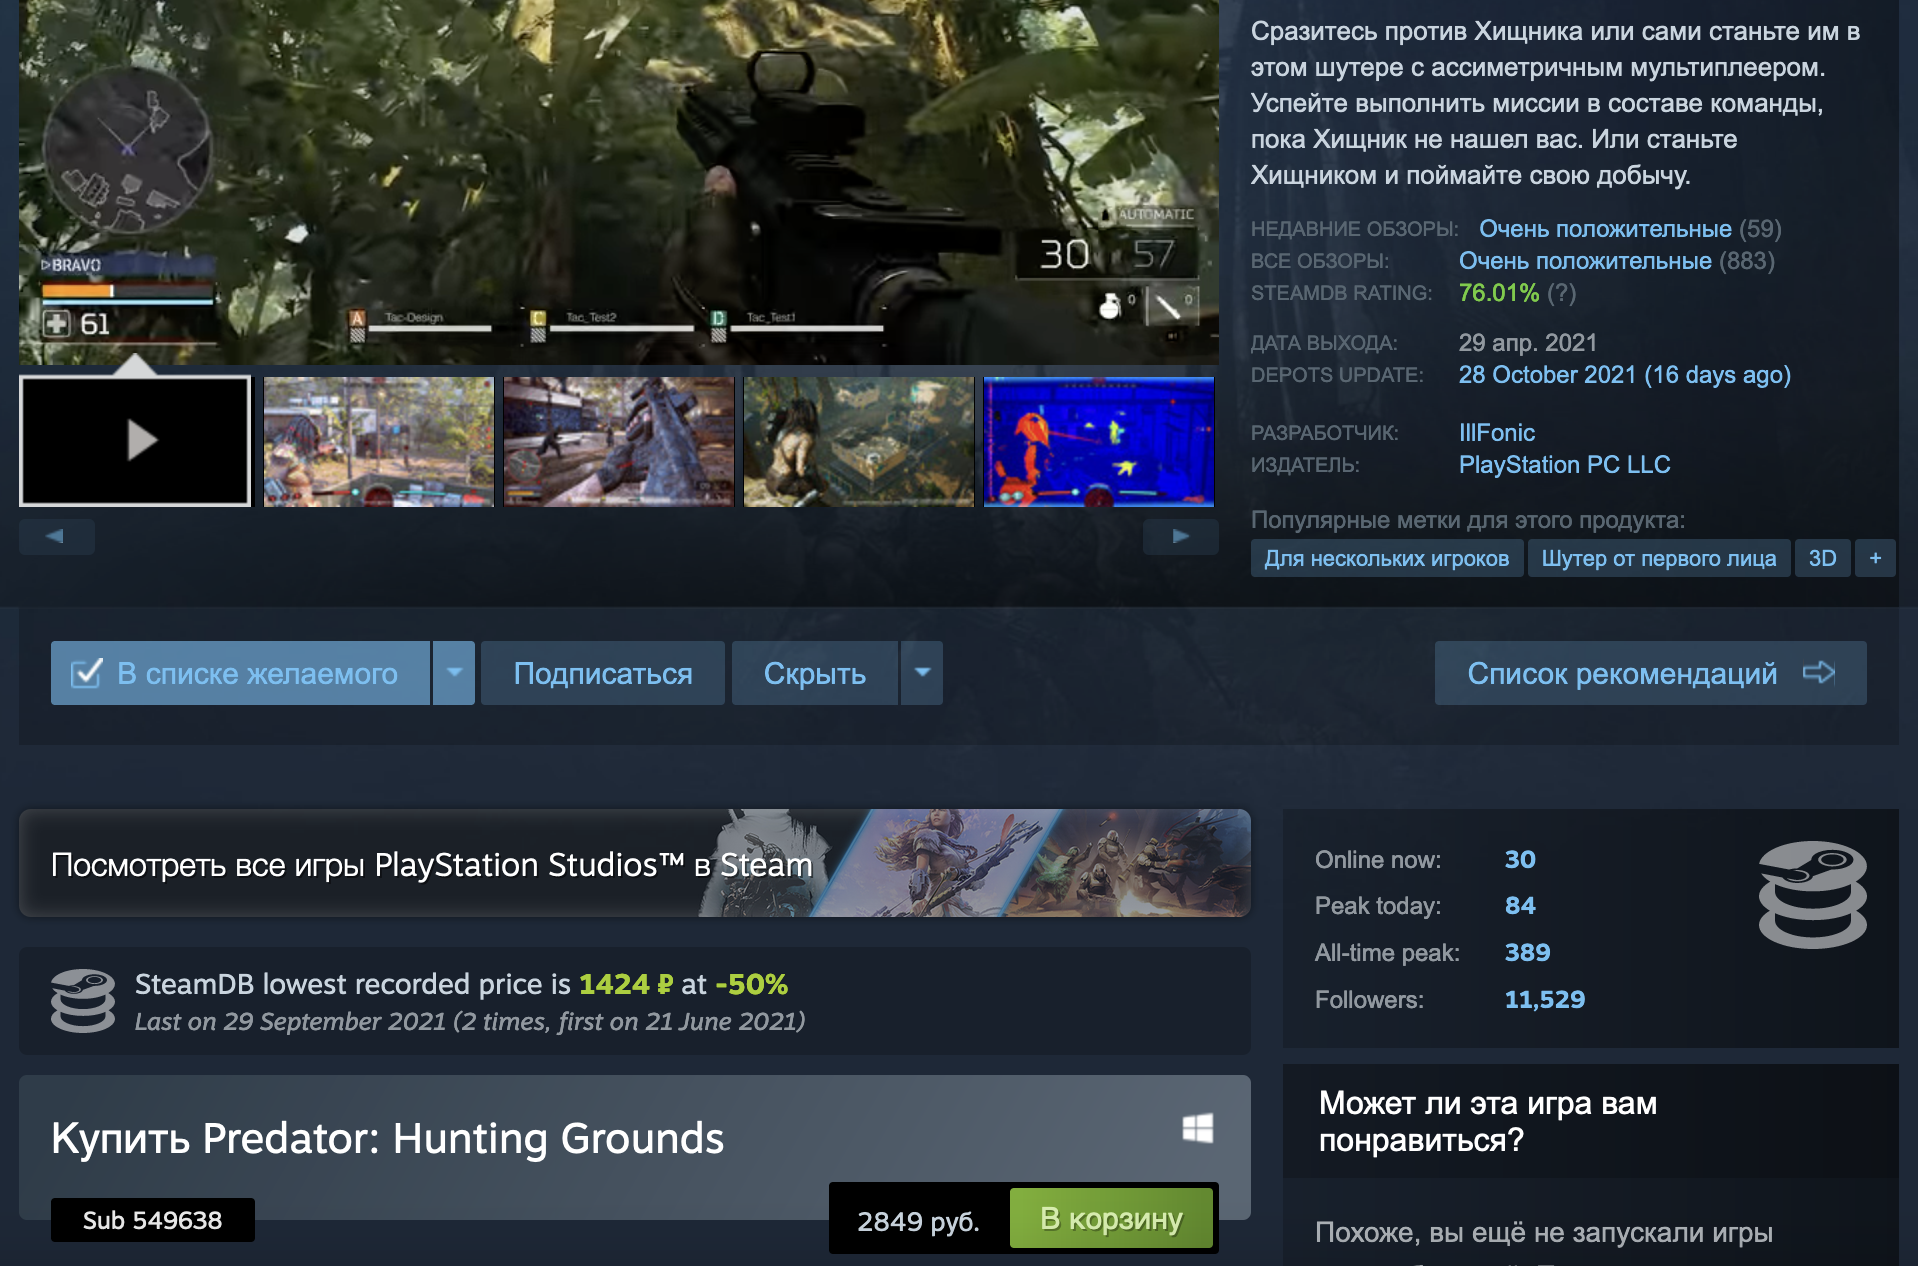Click the right carousel arrow under thumbnails
The image size is (1918, 1266).
point(1181,536)
